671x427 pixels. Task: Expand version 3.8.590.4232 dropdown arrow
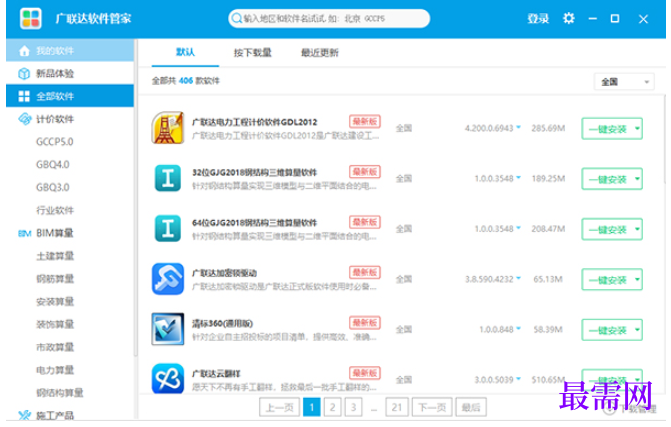(519, 278)
